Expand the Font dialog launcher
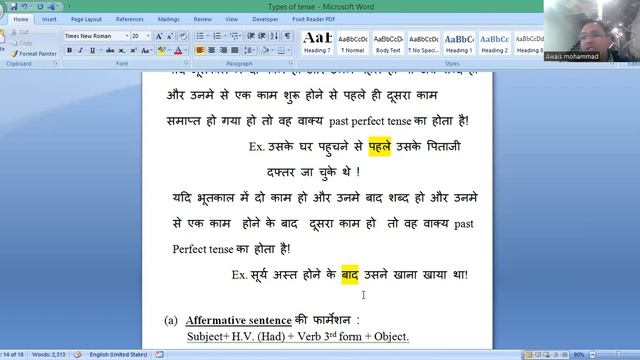 (x=186, y=63)
